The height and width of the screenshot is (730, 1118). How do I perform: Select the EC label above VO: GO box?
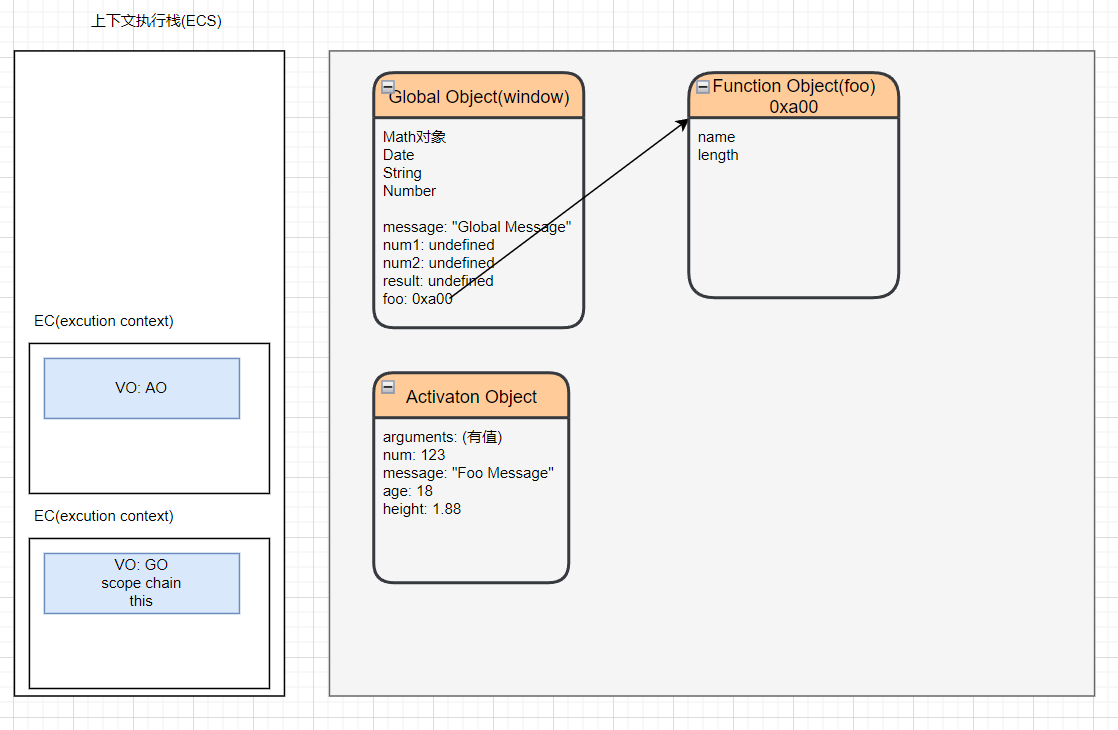click(x=104, y=516)
